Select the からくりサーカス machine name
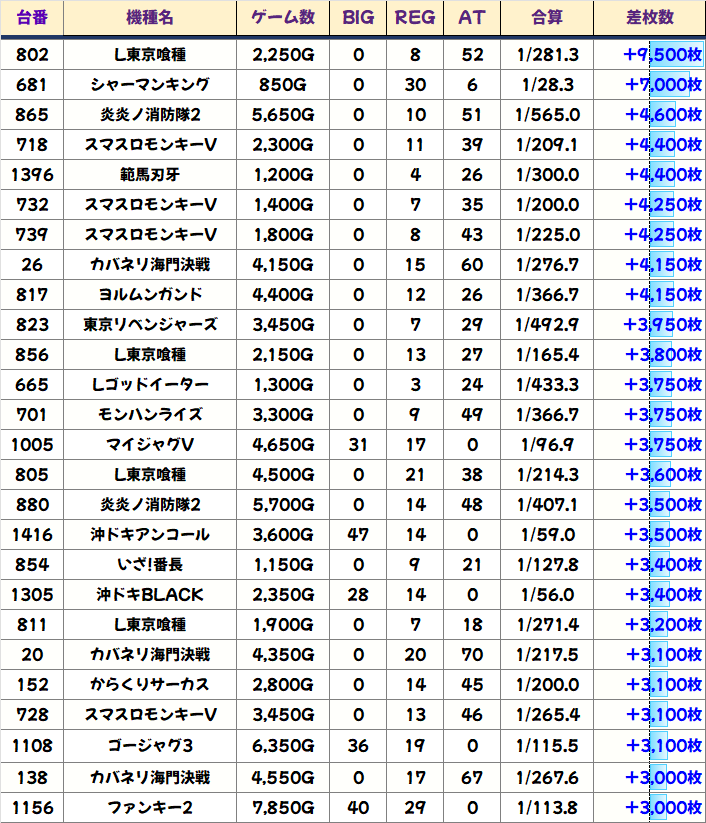This screenshot has height=823, width=706. tap(150, 685)
